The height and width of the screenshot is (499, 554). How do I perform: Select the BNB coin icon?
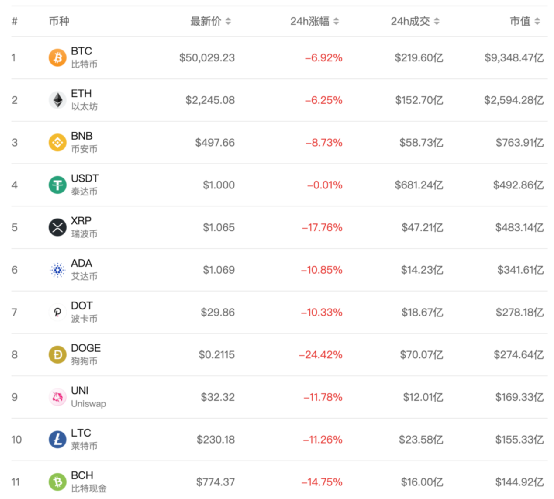click(x=58, y=142)
